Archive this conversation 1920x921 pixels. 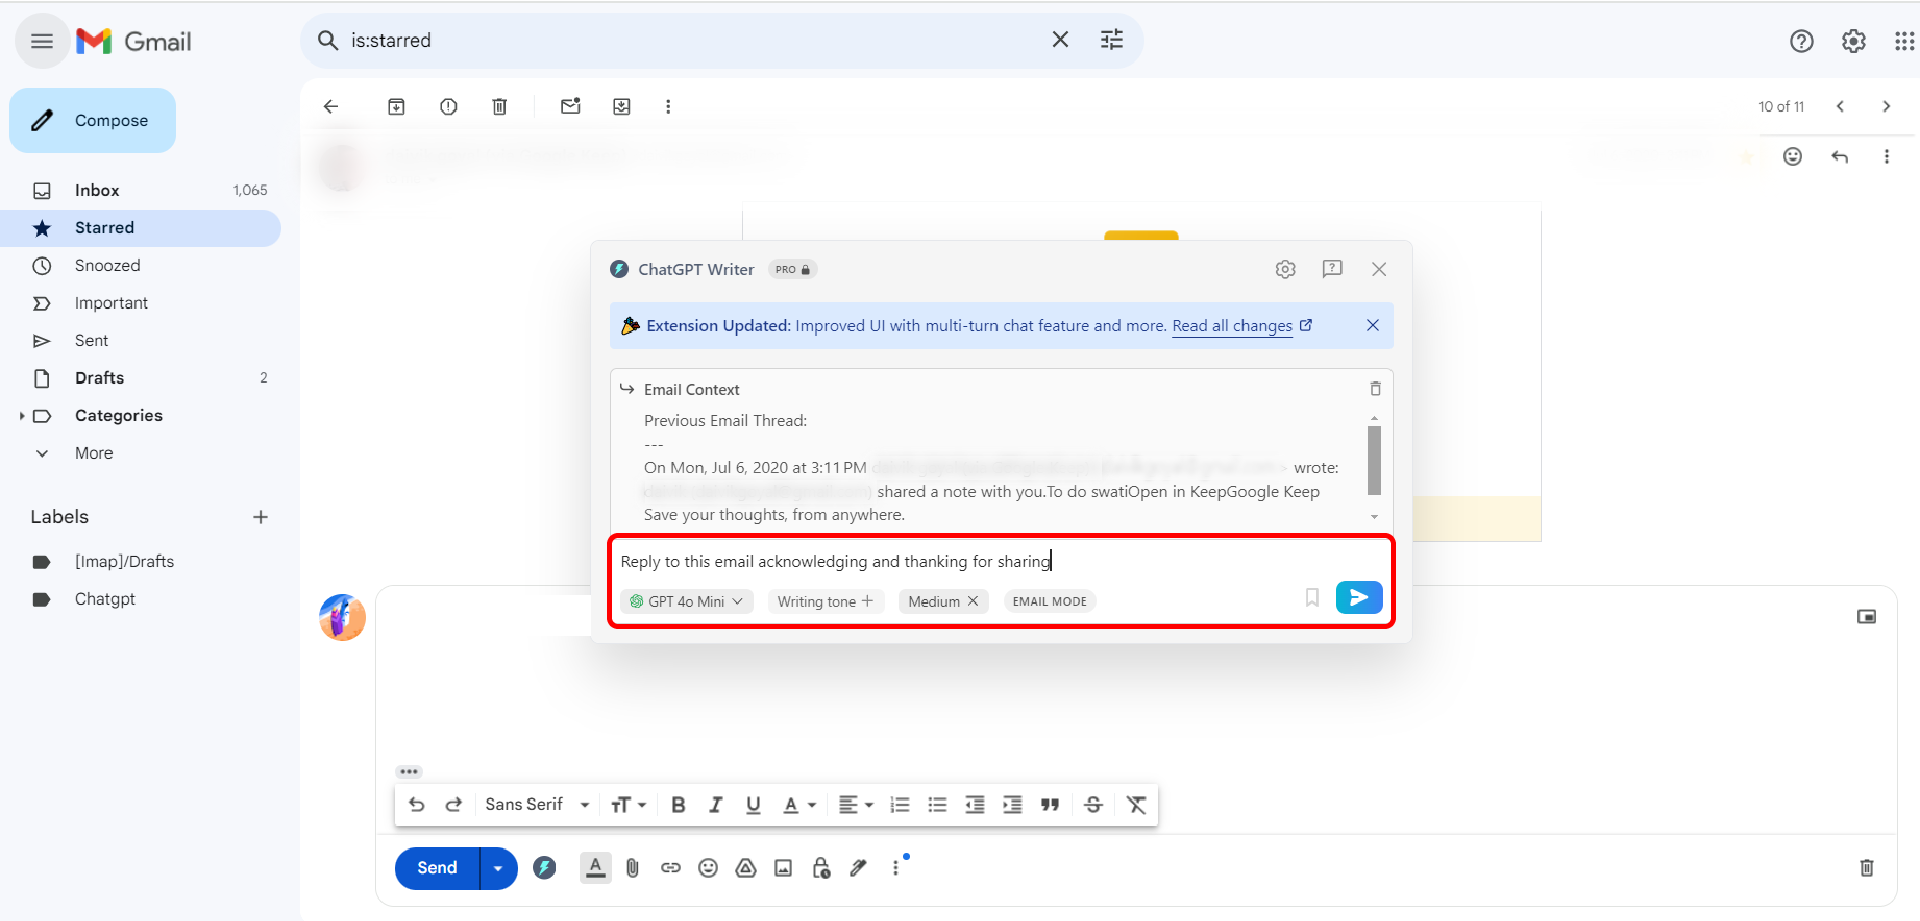[396, 106]
